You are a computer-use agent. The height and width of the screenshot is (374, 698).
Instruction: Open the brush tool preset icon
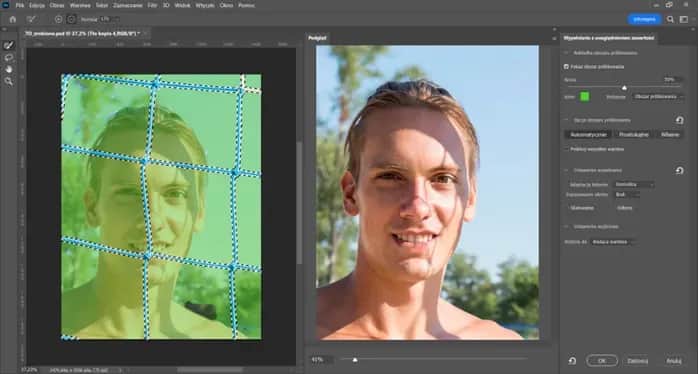(x=31, y=19)
